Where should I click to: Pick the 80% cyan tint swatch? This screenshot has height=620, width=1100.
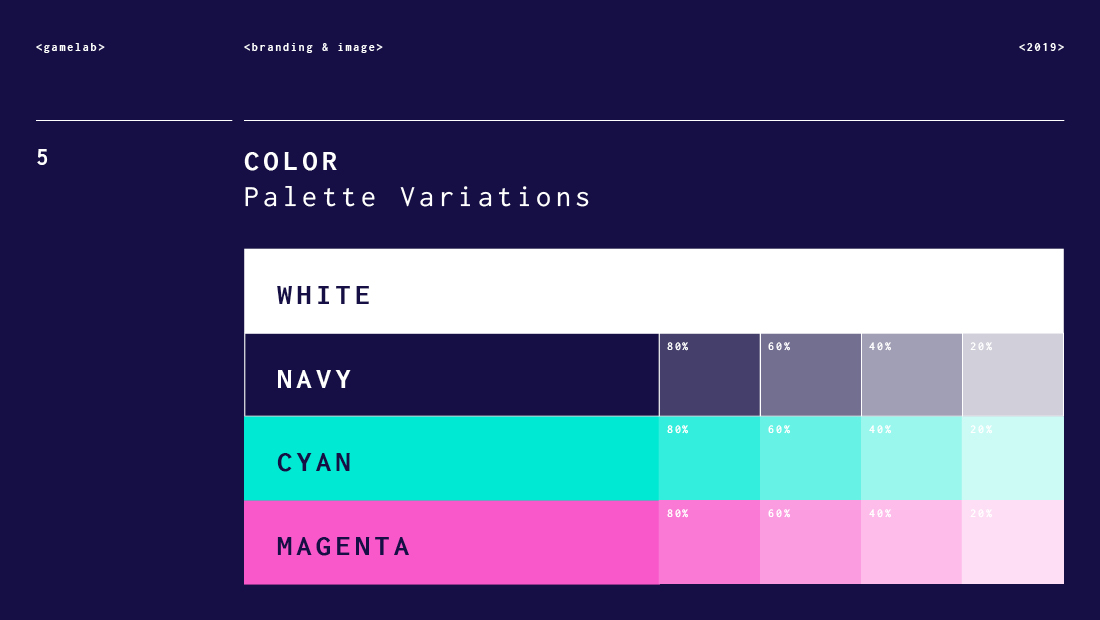[709, 459]
